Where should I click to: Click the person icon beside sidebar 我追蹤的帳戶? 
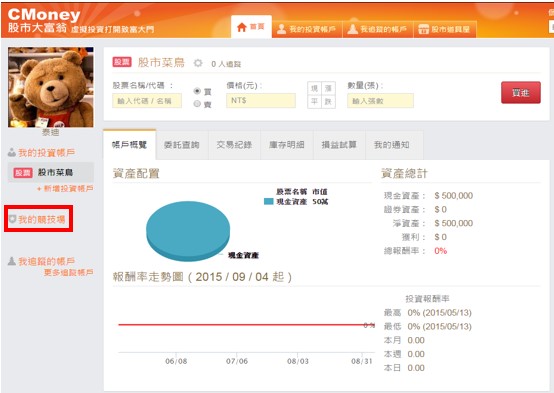tap(12, 261)
